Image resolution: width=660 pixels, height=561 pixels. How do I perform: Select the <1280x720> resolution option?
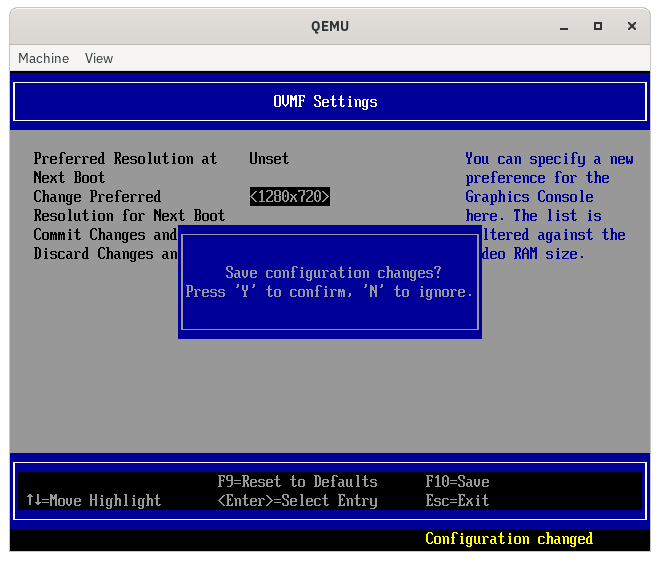pos(290,197)
